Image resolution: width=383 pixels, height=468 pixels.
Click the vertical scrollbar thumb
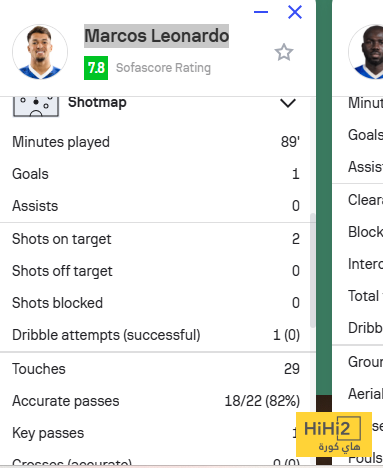[x=313, y=270]
